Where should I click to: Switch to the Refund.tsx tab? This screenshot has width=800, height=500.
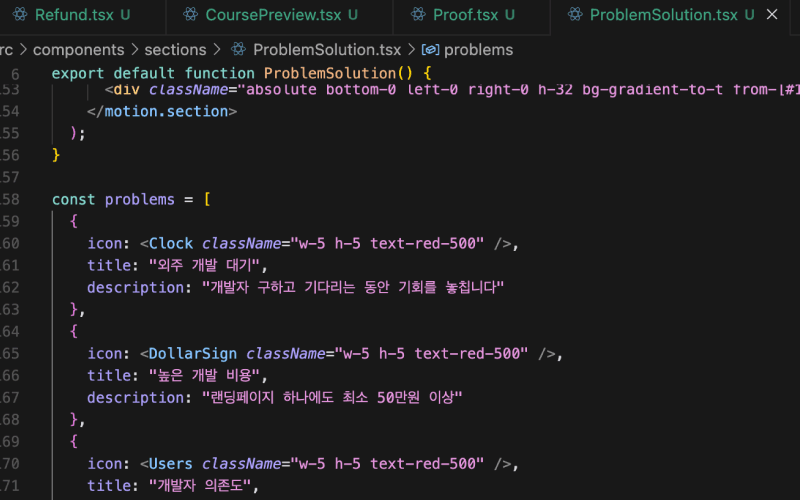click(x=75, y=15)
